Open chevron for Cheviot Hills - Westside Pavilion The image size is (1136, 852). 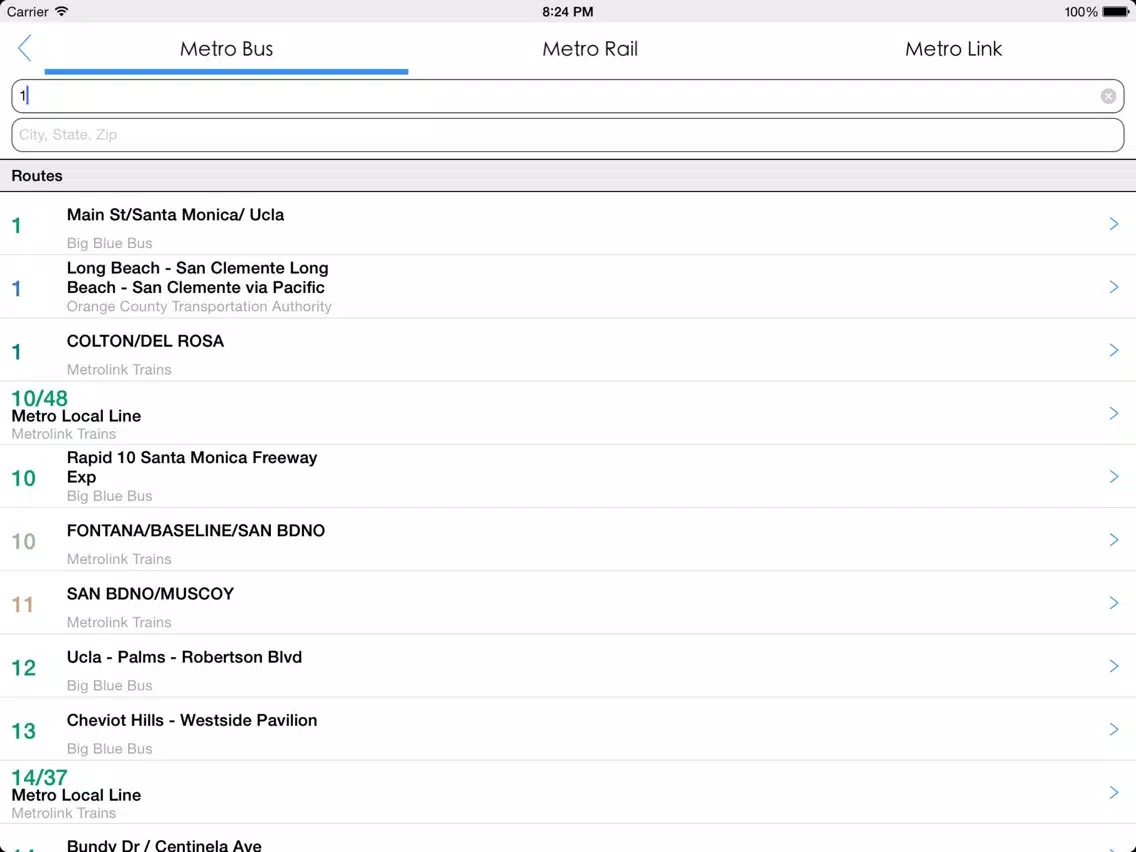point(1114,729)
